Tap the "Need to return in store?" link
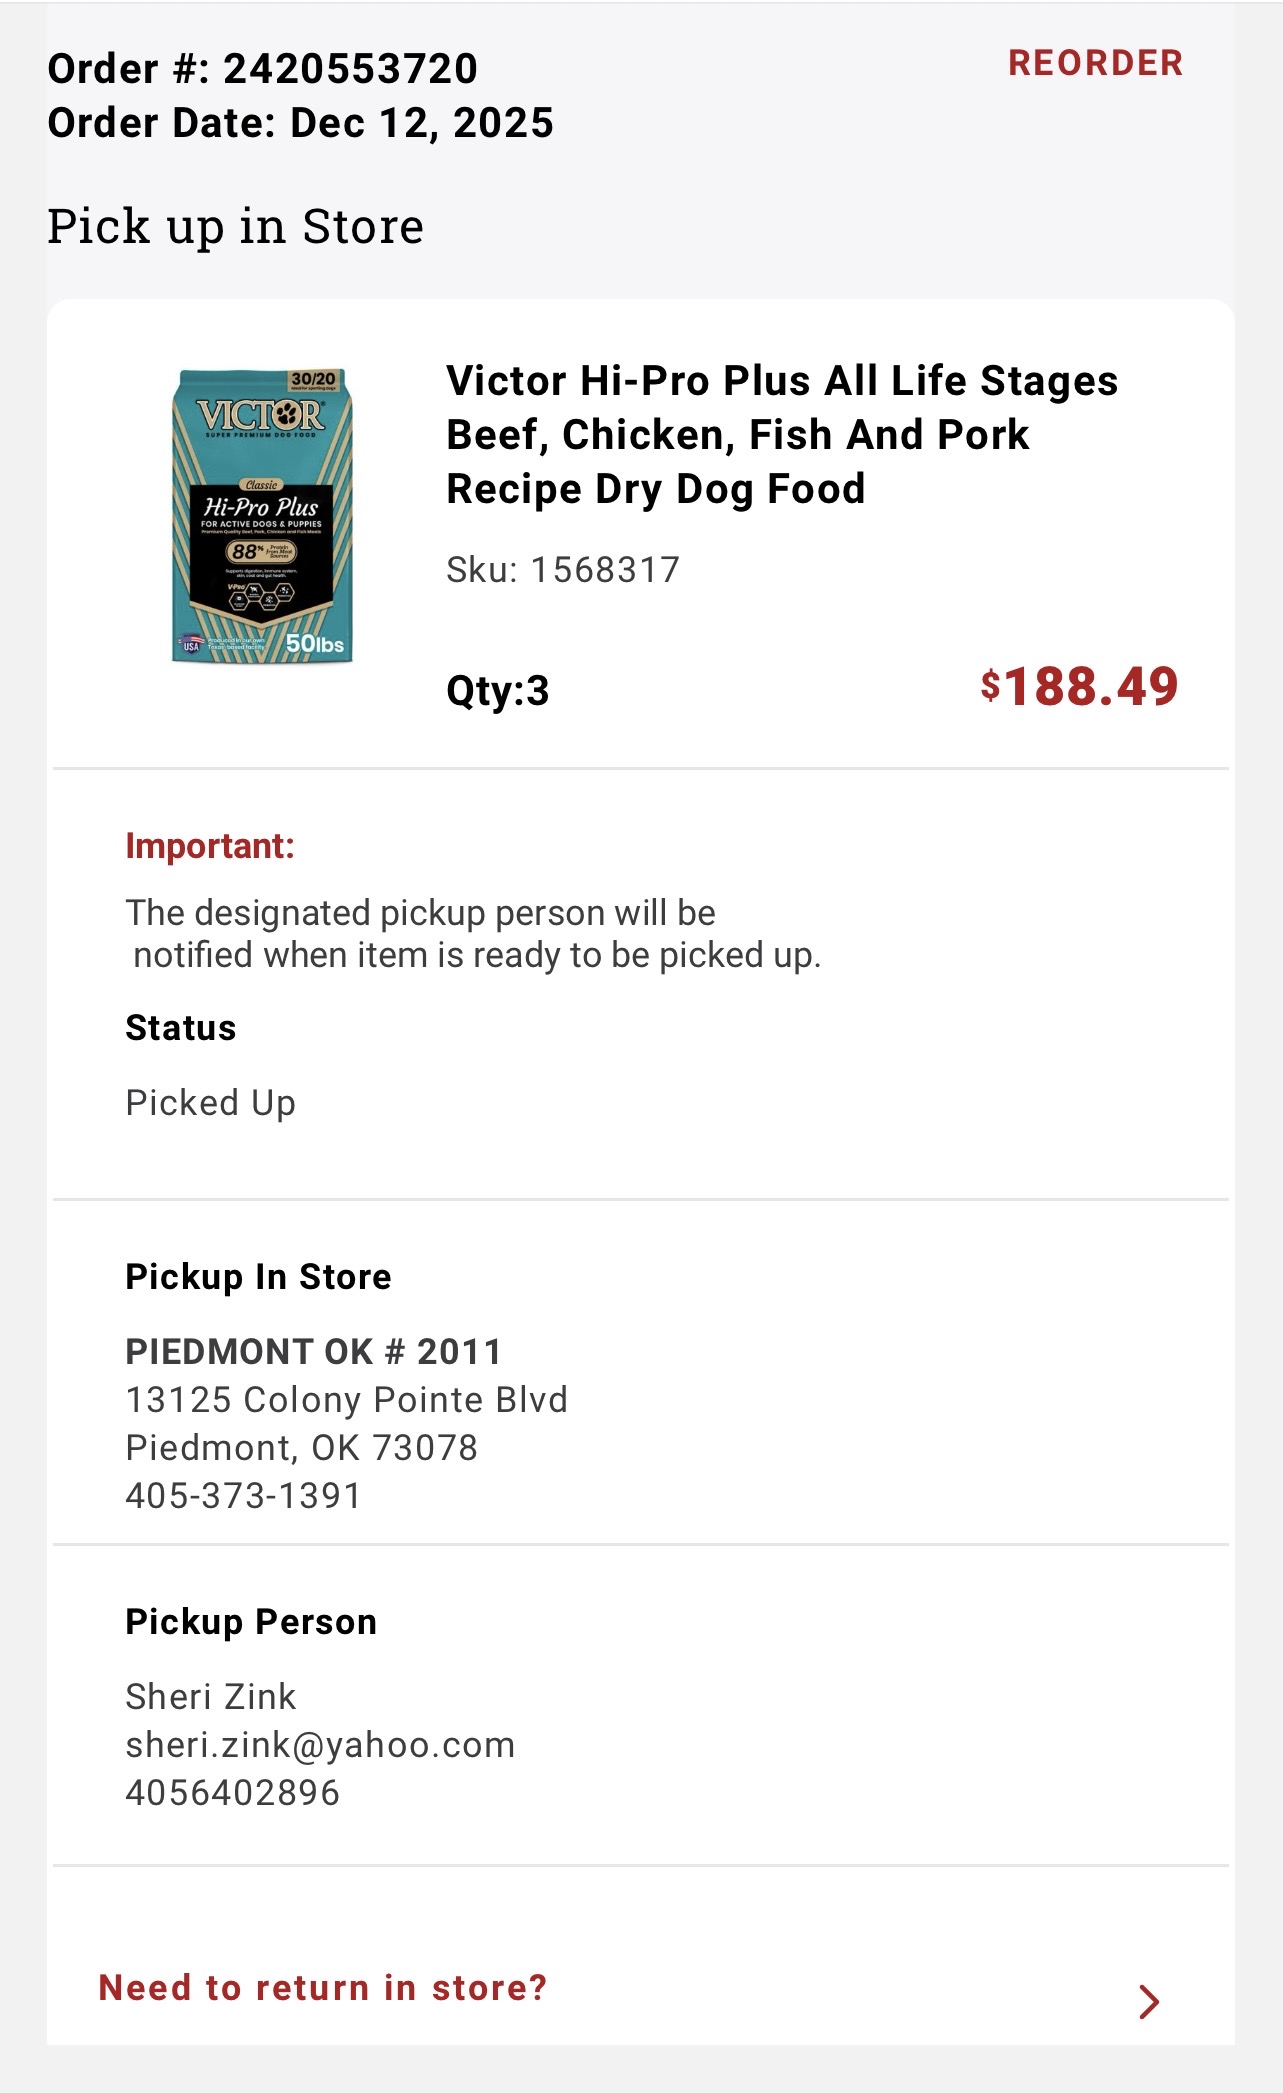Screen dimensions: 1283x2093 323,1987
